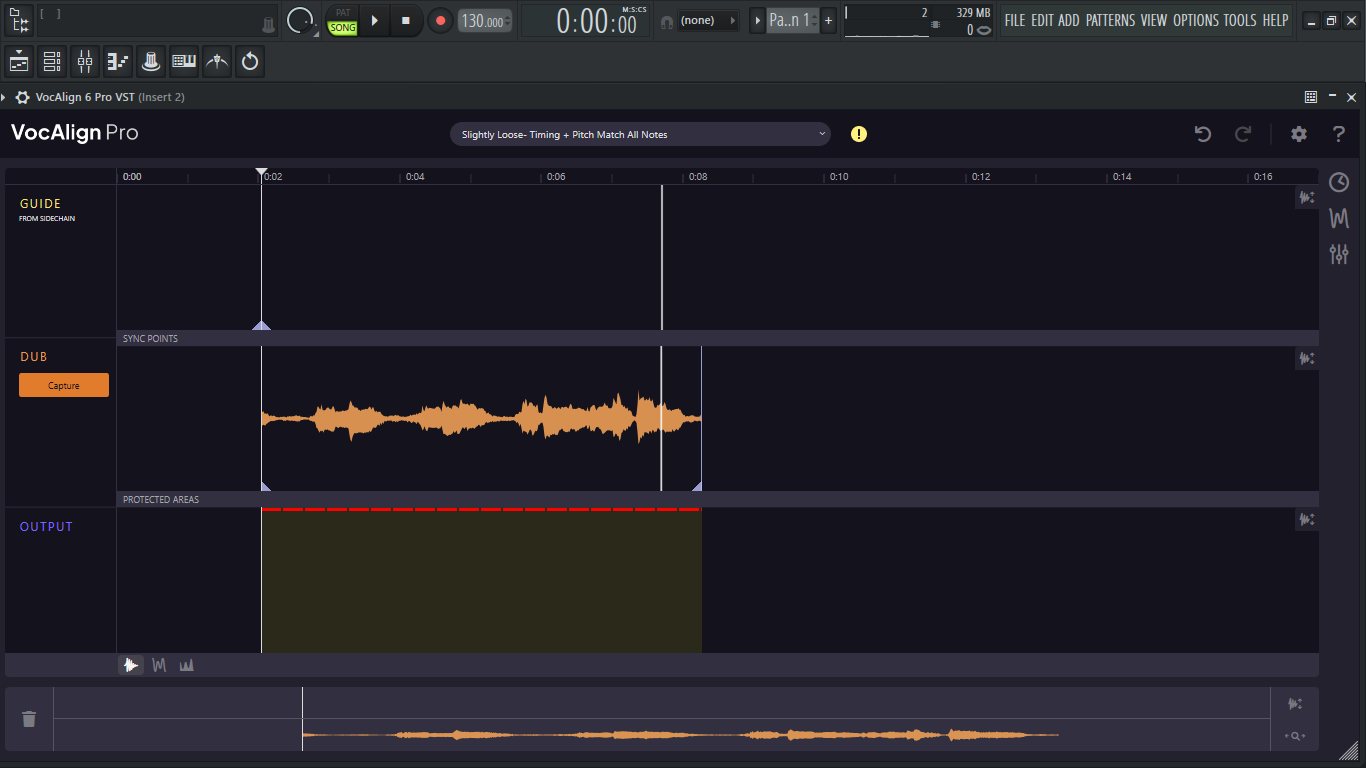Click the Capture button
Screen dimensions: 1366x768
[64, 385]
